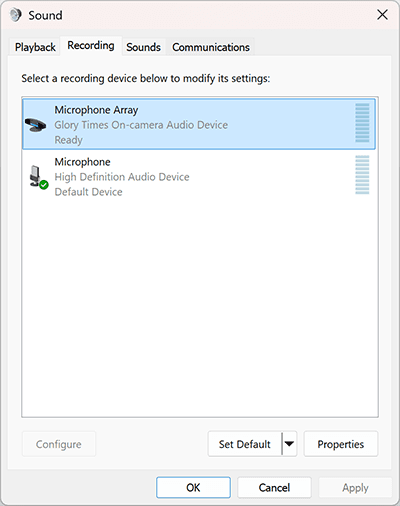
Task: Click the webcam icon of Microphone Array
Action: [x=35, y=125]
